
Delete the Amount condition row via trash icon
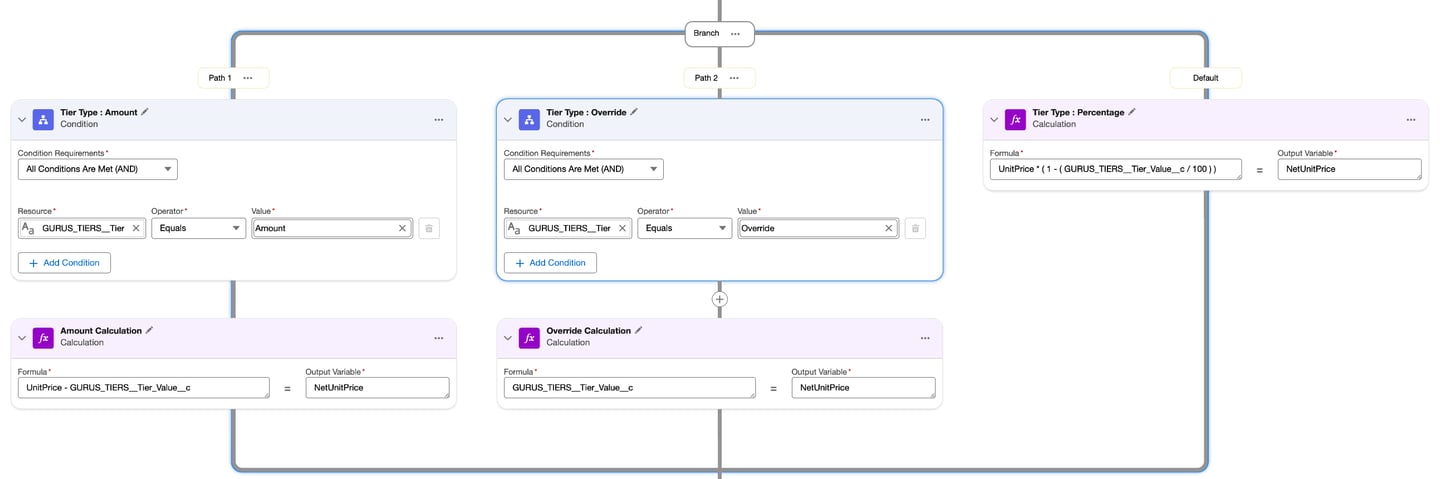pyautogui.click(x=428, y=229)
